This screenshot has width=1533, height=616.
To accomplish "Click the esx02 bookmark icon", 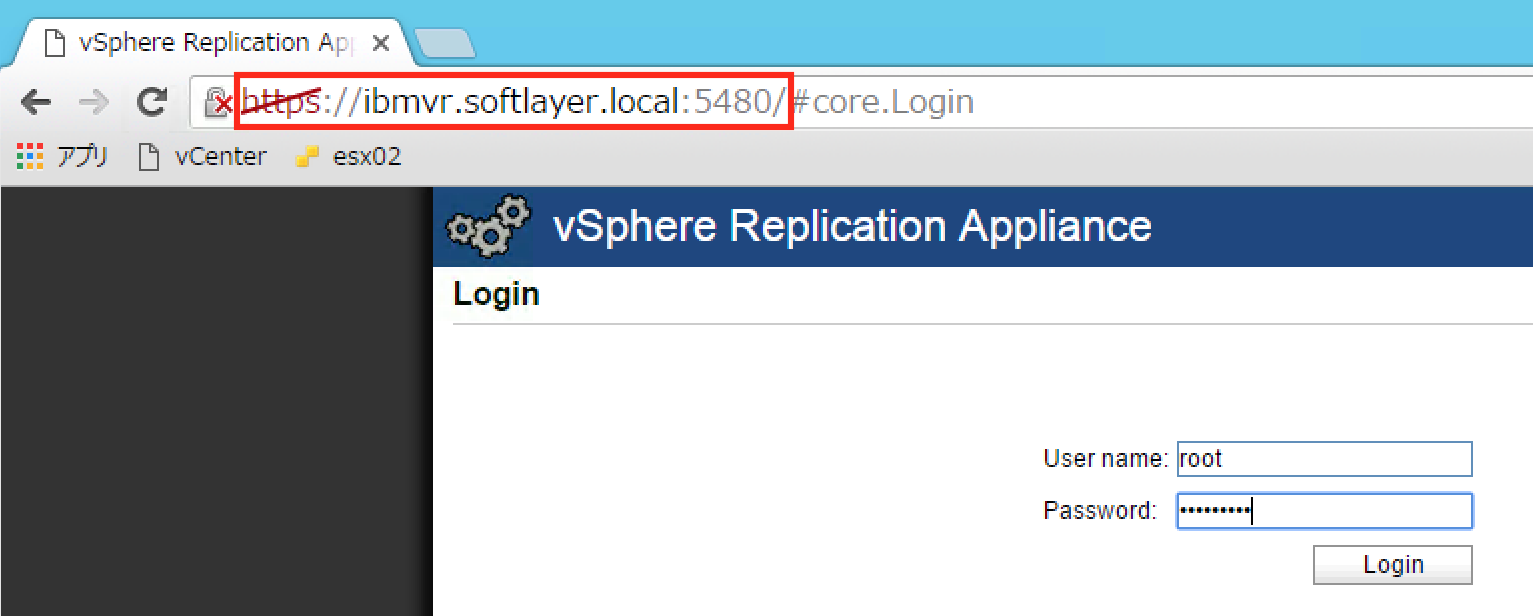I will 305,156.
